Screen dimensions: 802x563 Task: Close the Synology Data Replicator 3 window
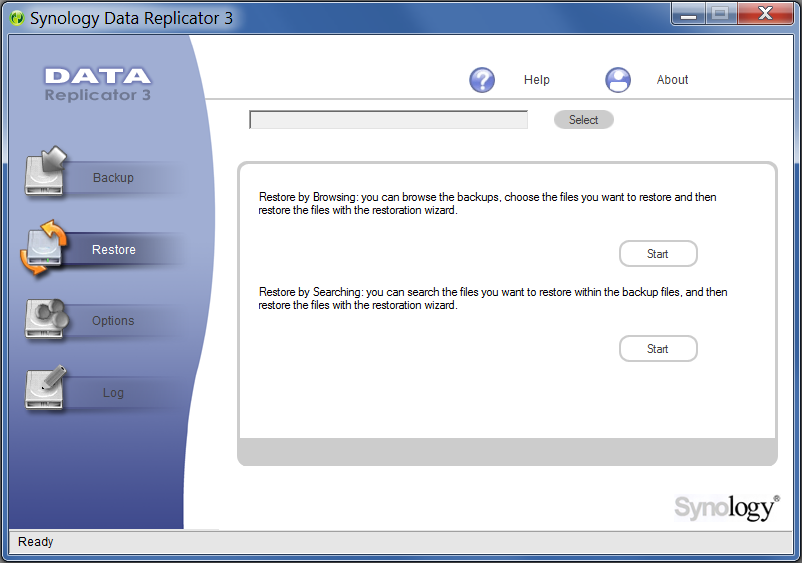pyautogui.click(x=766, y=14)
